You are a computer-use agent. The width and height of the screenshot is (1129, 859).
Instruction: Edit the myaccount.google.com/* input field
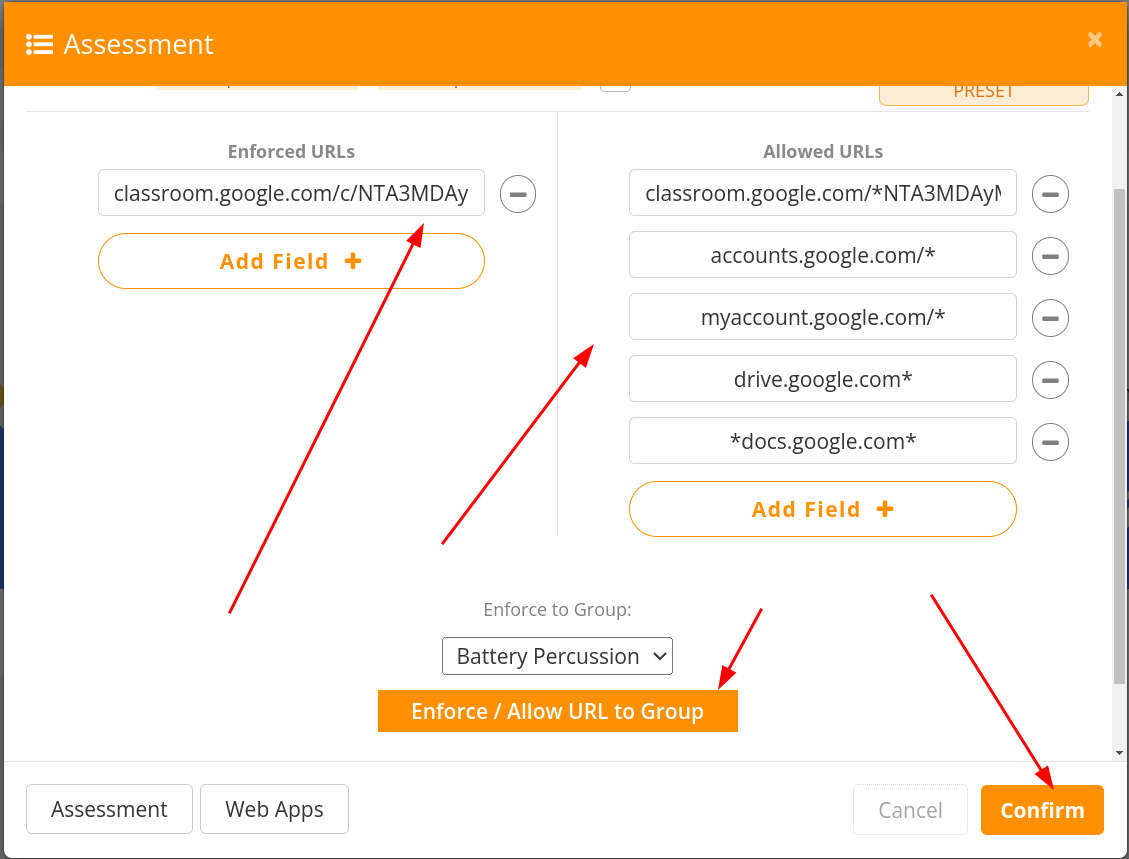tap(822, 317)
